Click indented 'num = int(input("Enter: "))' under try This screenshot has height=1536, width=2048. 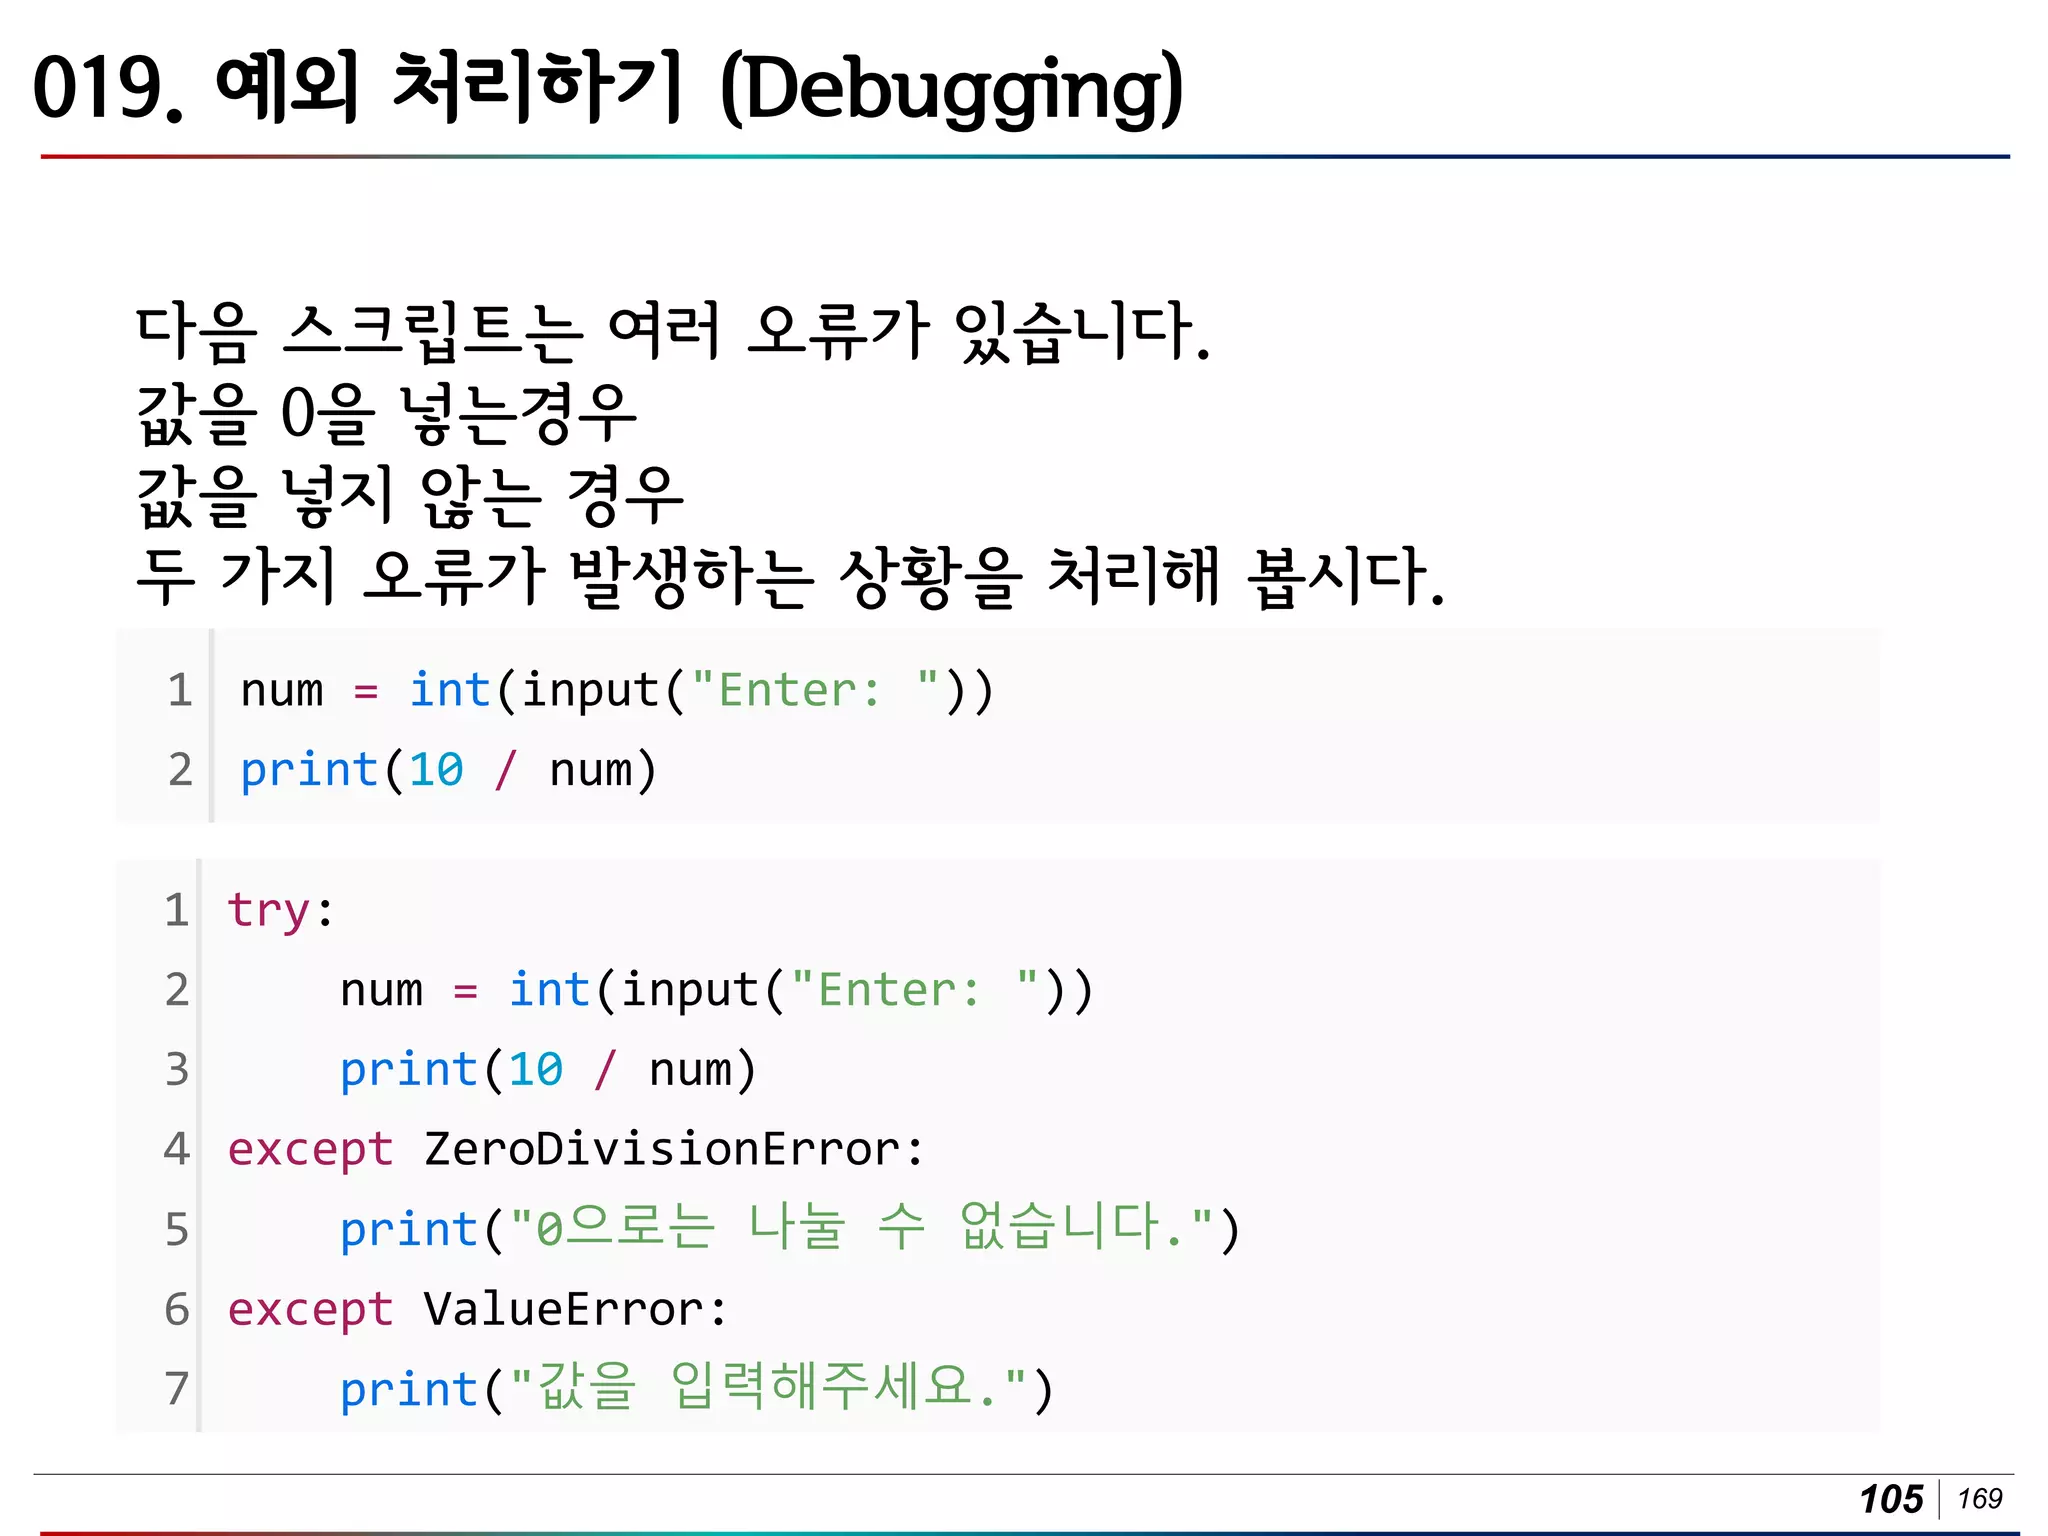pyautogui.click(x=717, y=990)
